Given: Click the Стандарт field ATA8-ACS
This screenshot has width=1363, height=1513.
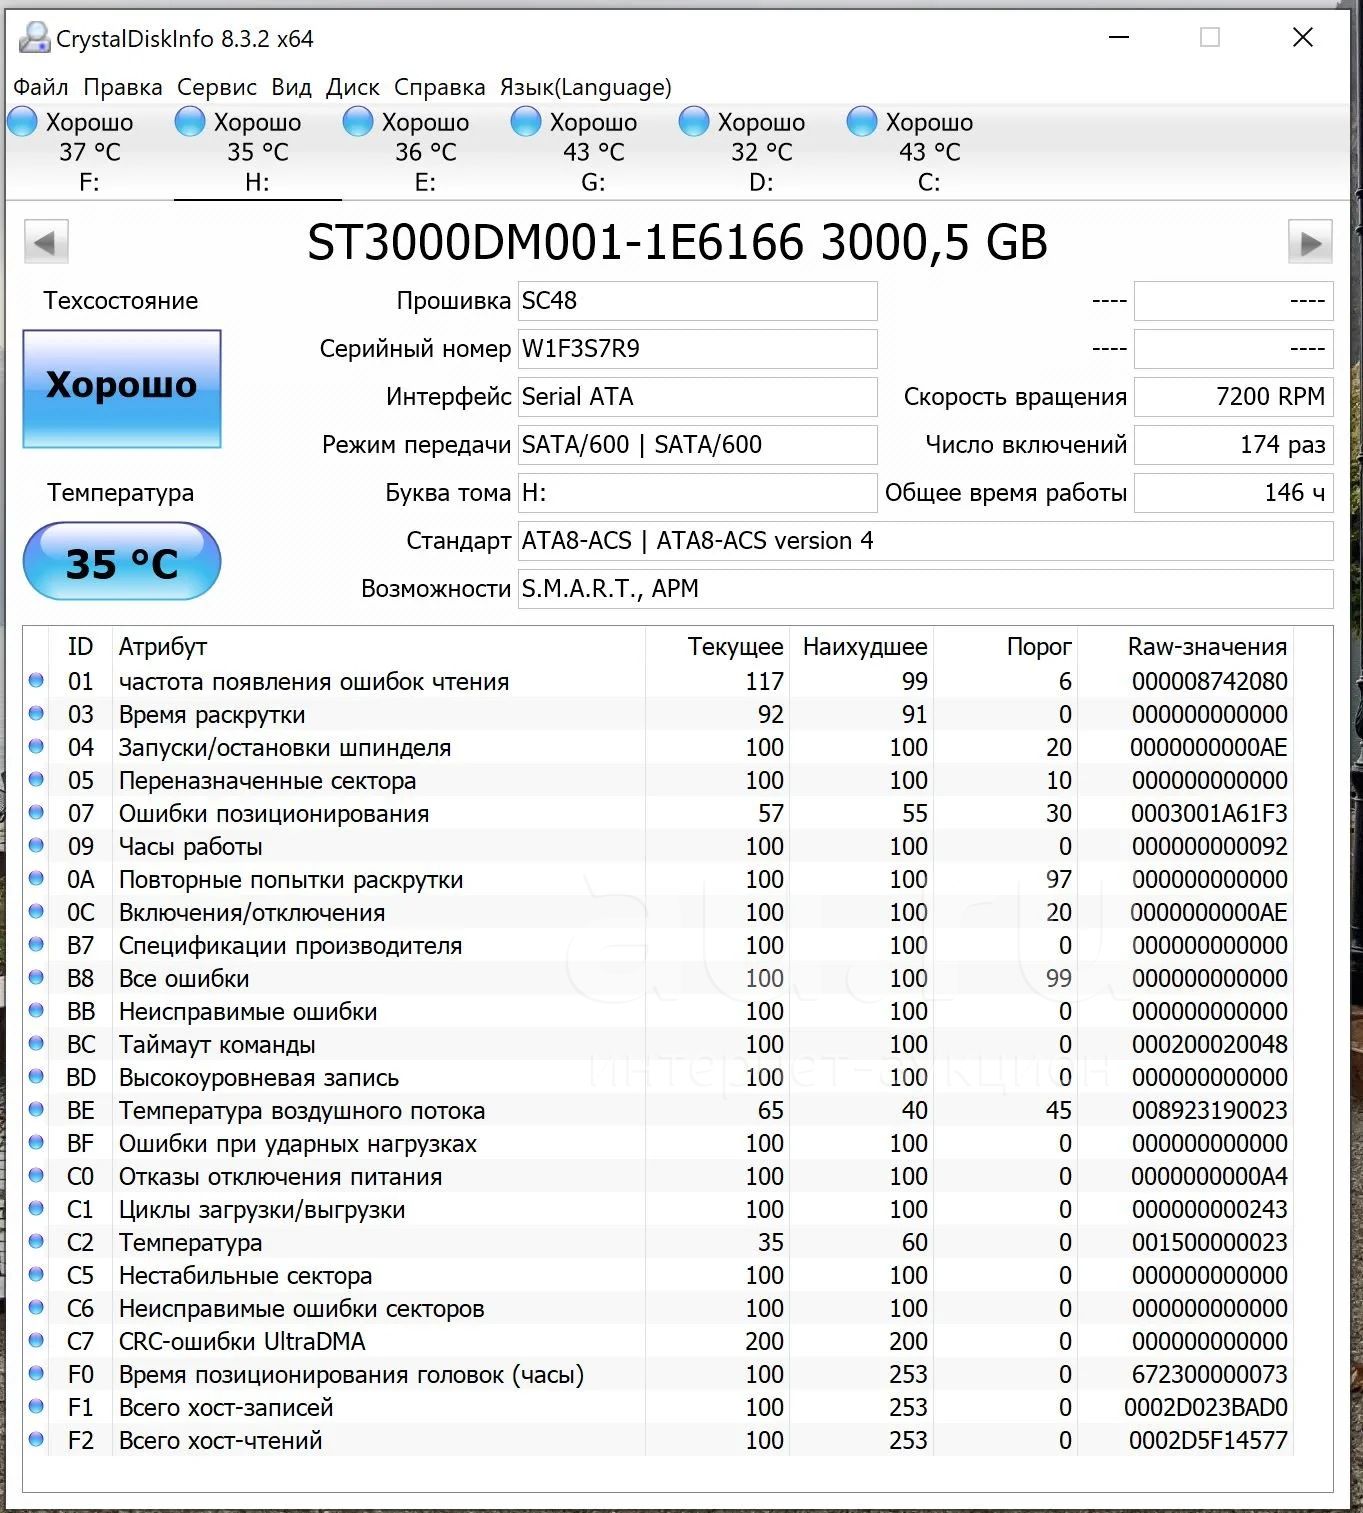Looking at the screenshot, I should pyautogui.click(x=926, y=541).
